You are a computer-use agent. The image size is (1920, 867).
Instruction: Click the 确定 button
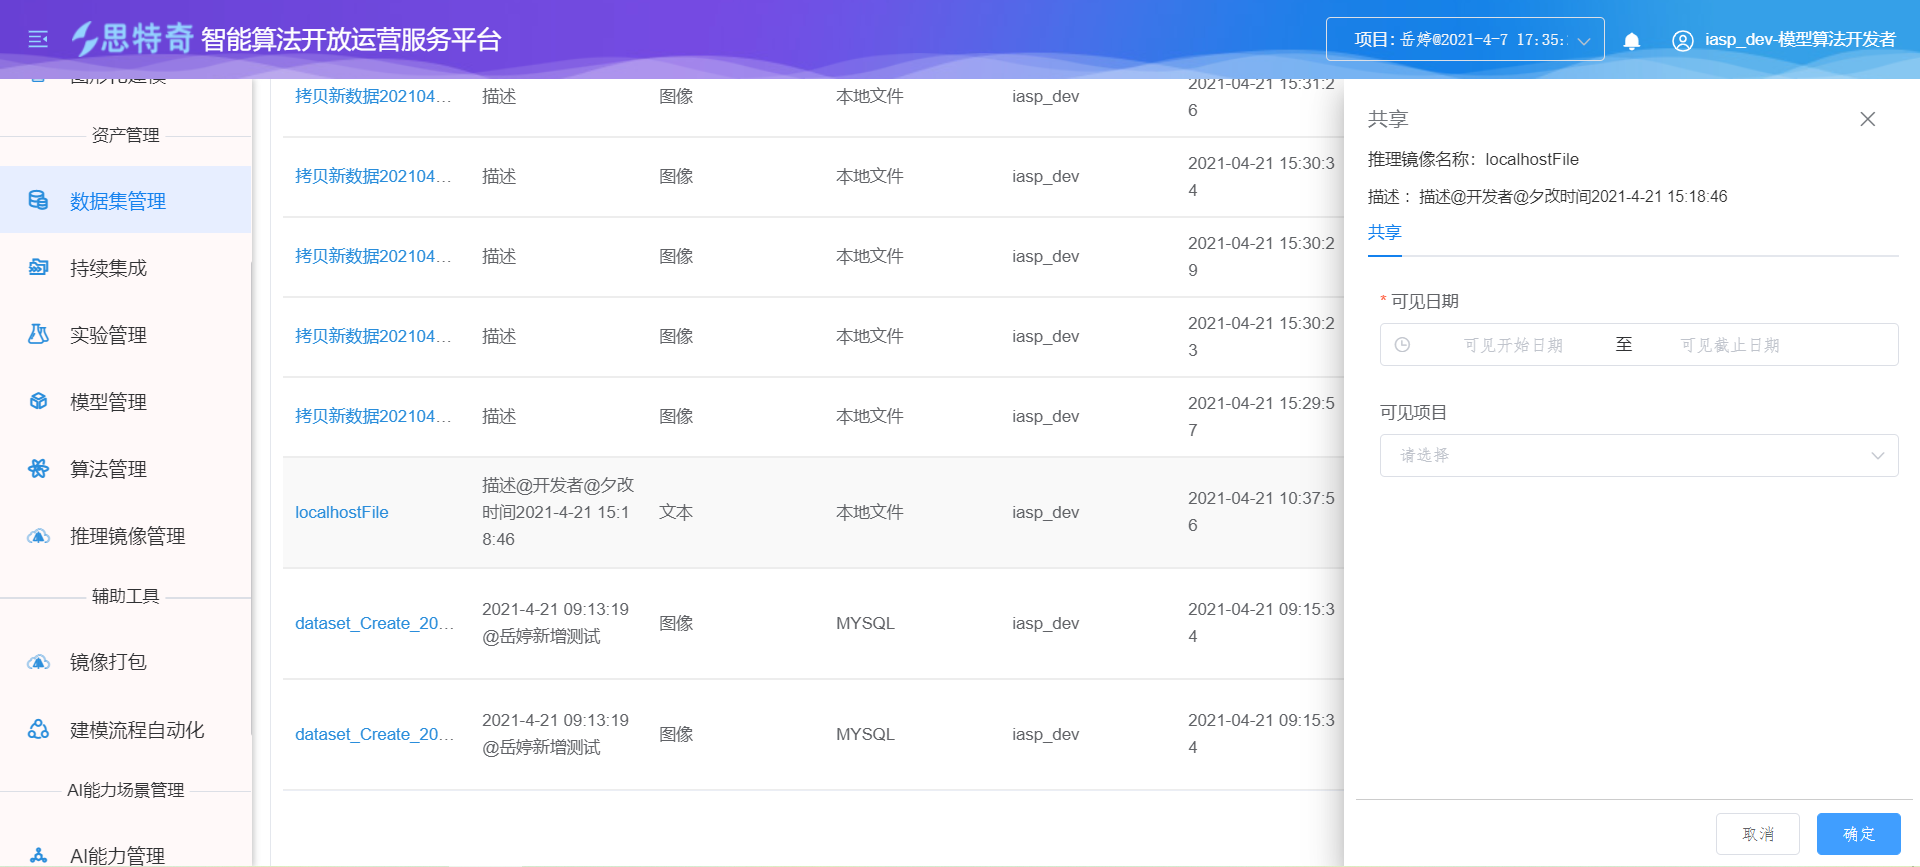[1858, 833]
